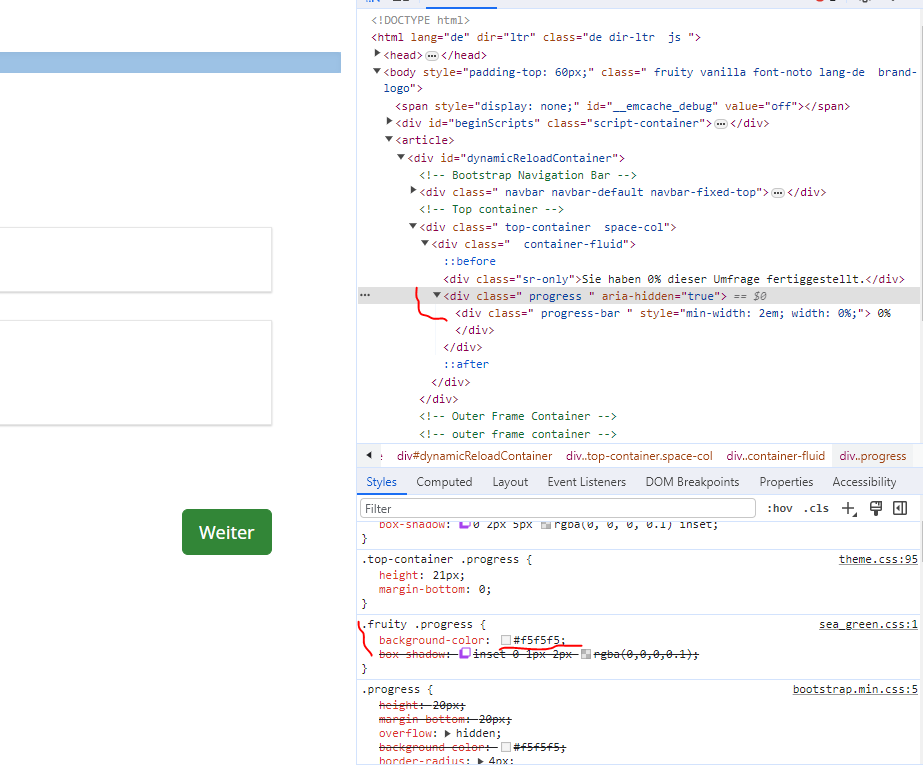The width and height of the screenshot is (923, 765).
Task: Switch to the Styles tab
Action: tap(381, 482)
